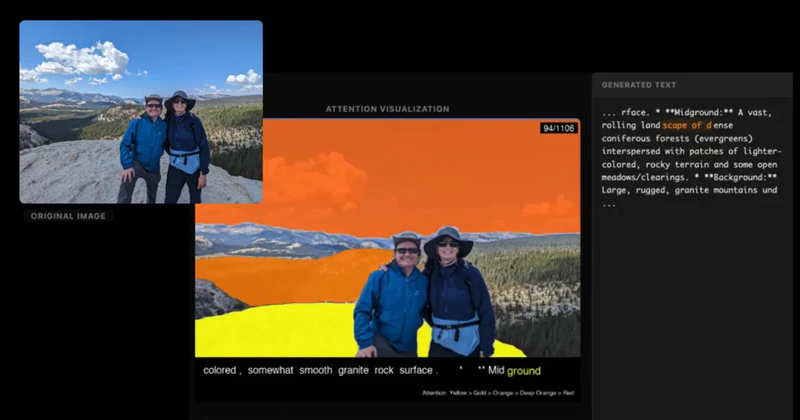Click the ORIGINAL IMAGE label
The height and width of the screenshot is (420, 800).
pyautogui.click(x=68, y=216)
